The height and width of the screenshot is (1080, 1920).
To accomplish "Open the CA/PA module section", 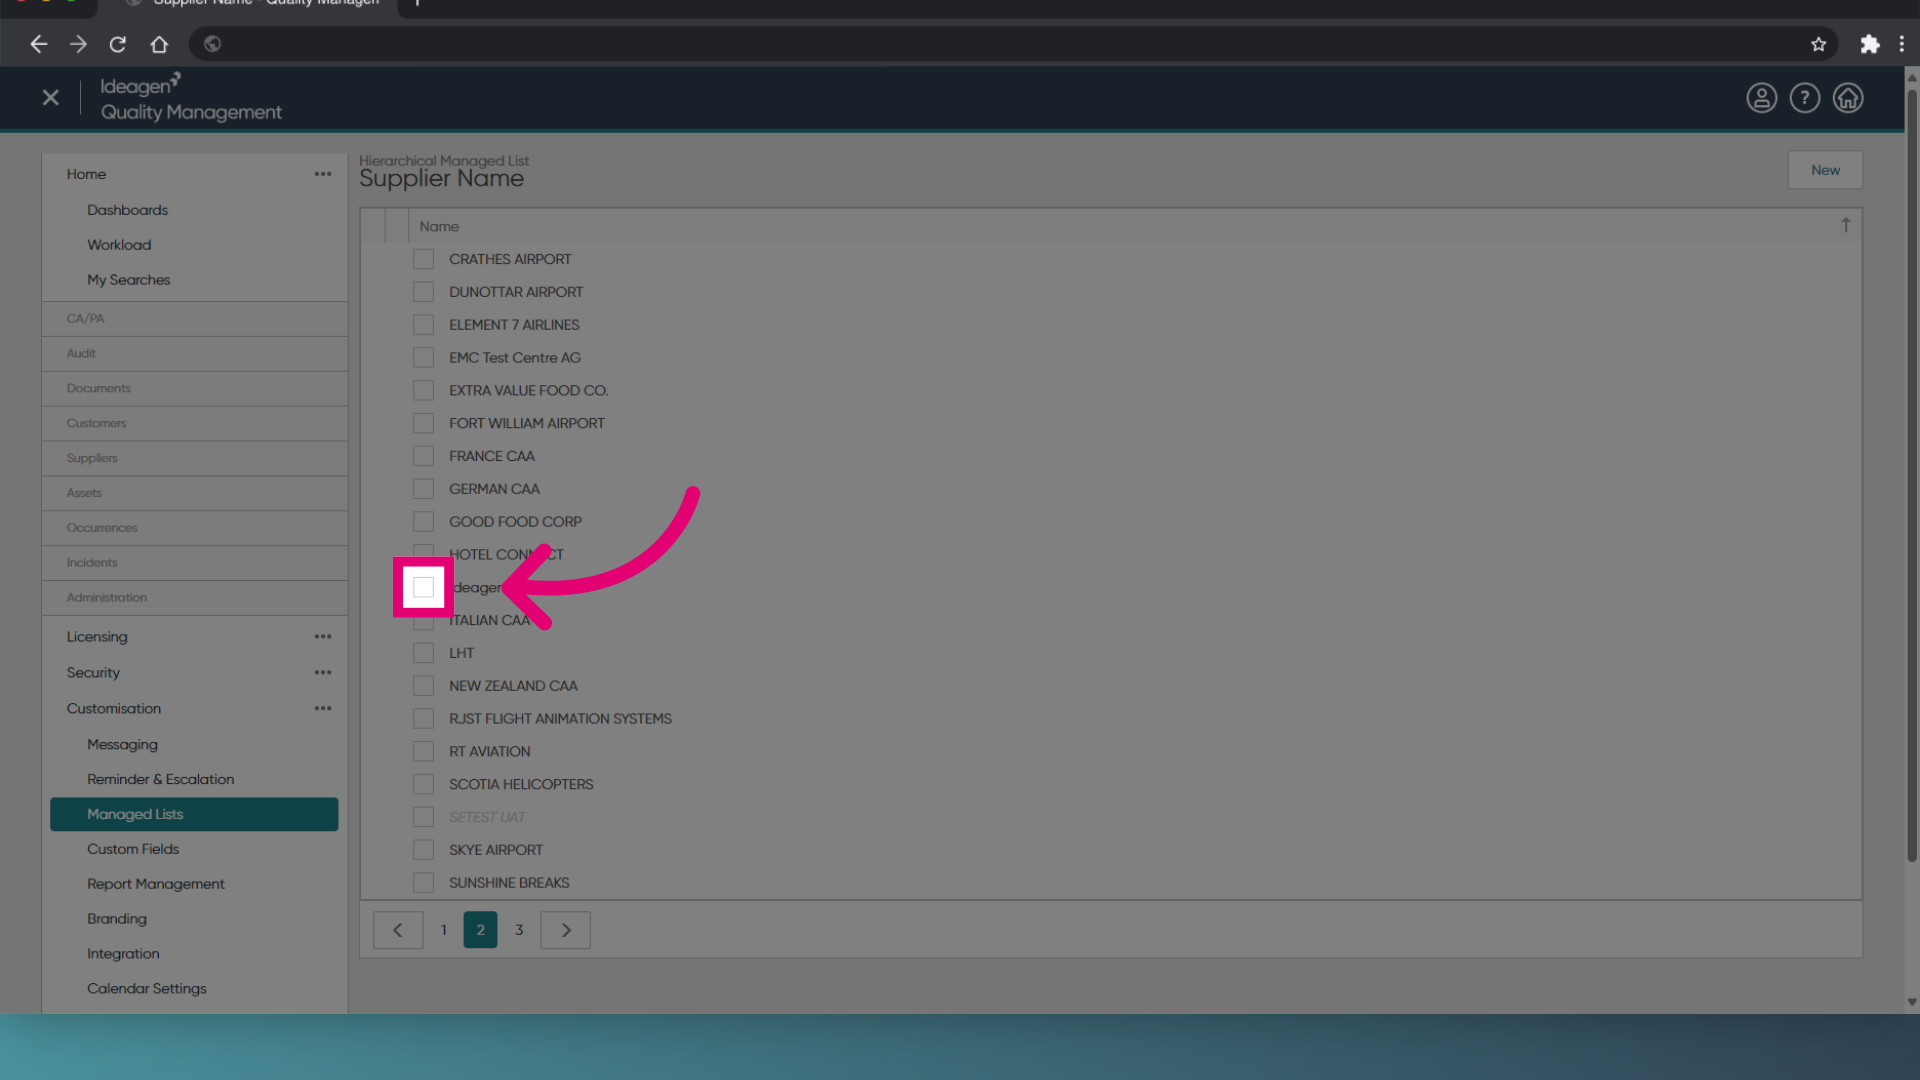I will (195, 319).
